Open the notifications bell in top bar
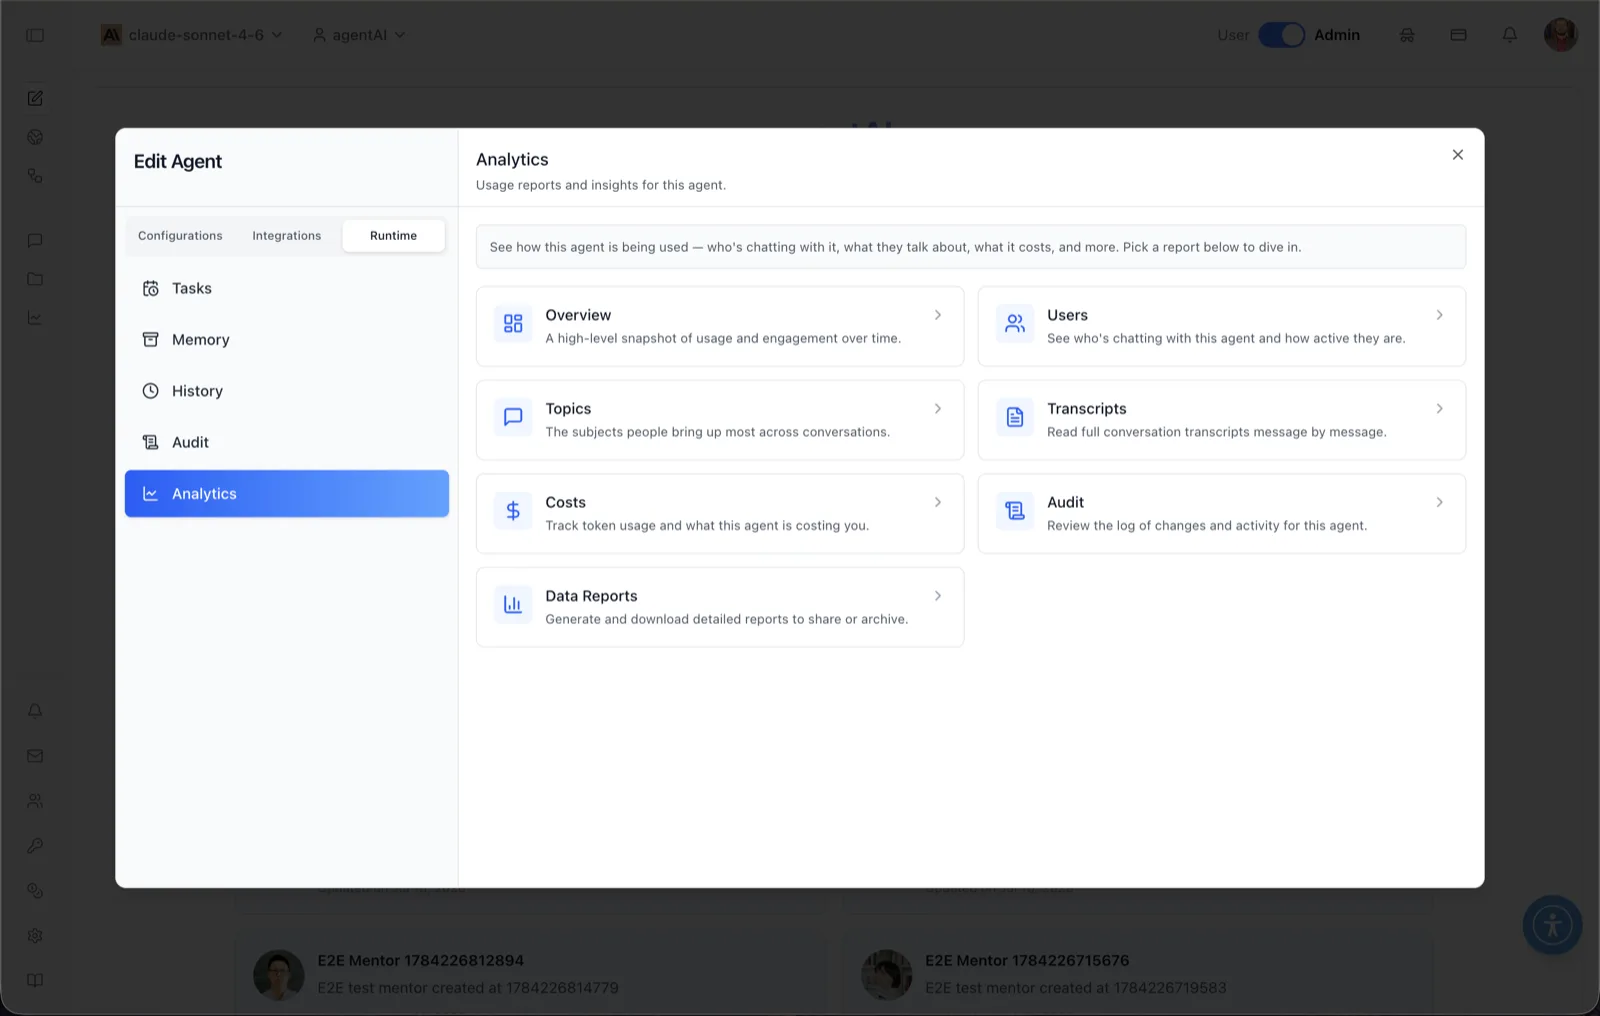Viewport: 1600px width, 1016px height. [1510, 35]
